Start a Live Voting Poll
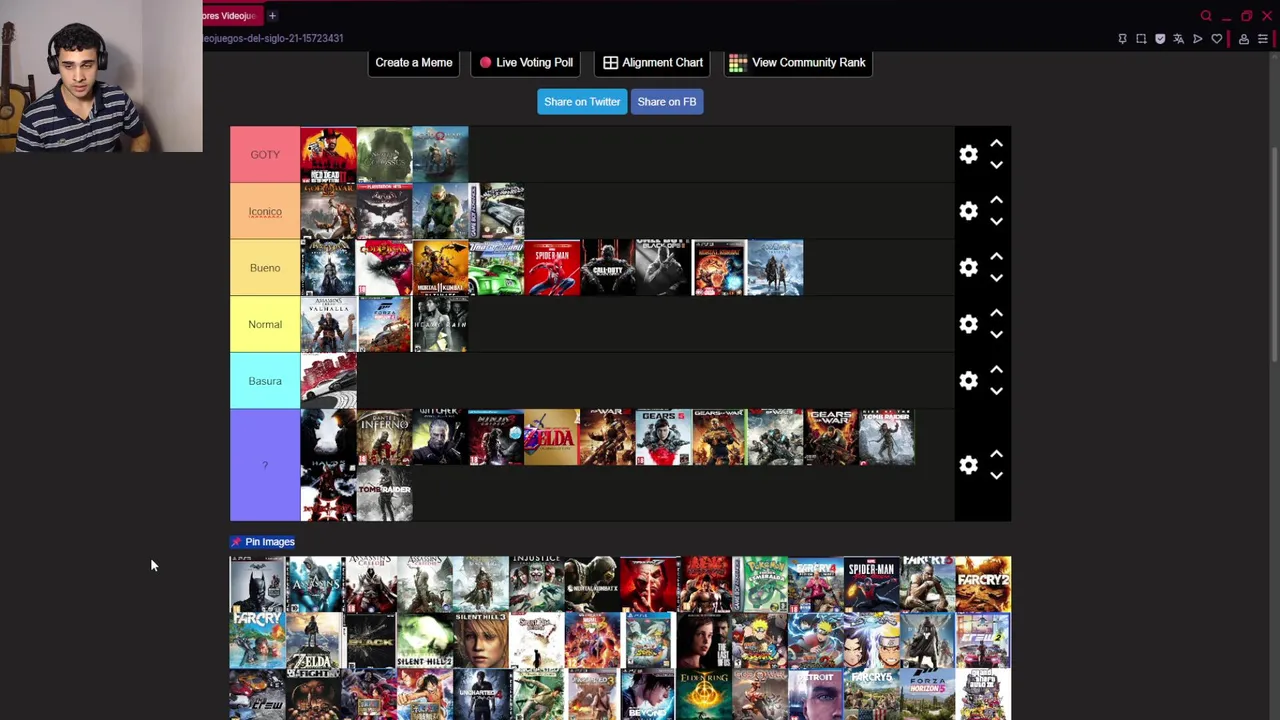Screen dimensions: 1280x720 tap(525, 62)
